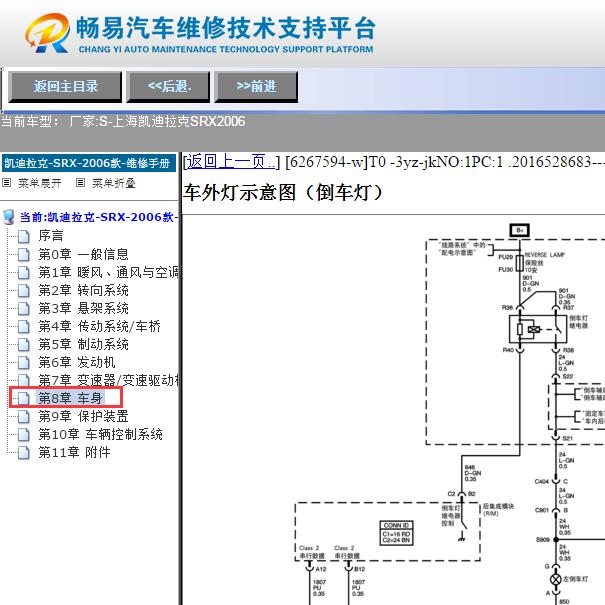
Task: Click the page icon beside 第3章
Action: click(x=24, y=309)
